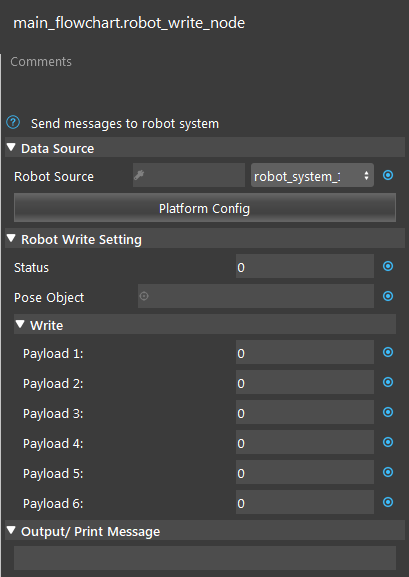The image size is (409, 577).
Task: Click the Robot Source link text field
Action: [x=189, y=175]
